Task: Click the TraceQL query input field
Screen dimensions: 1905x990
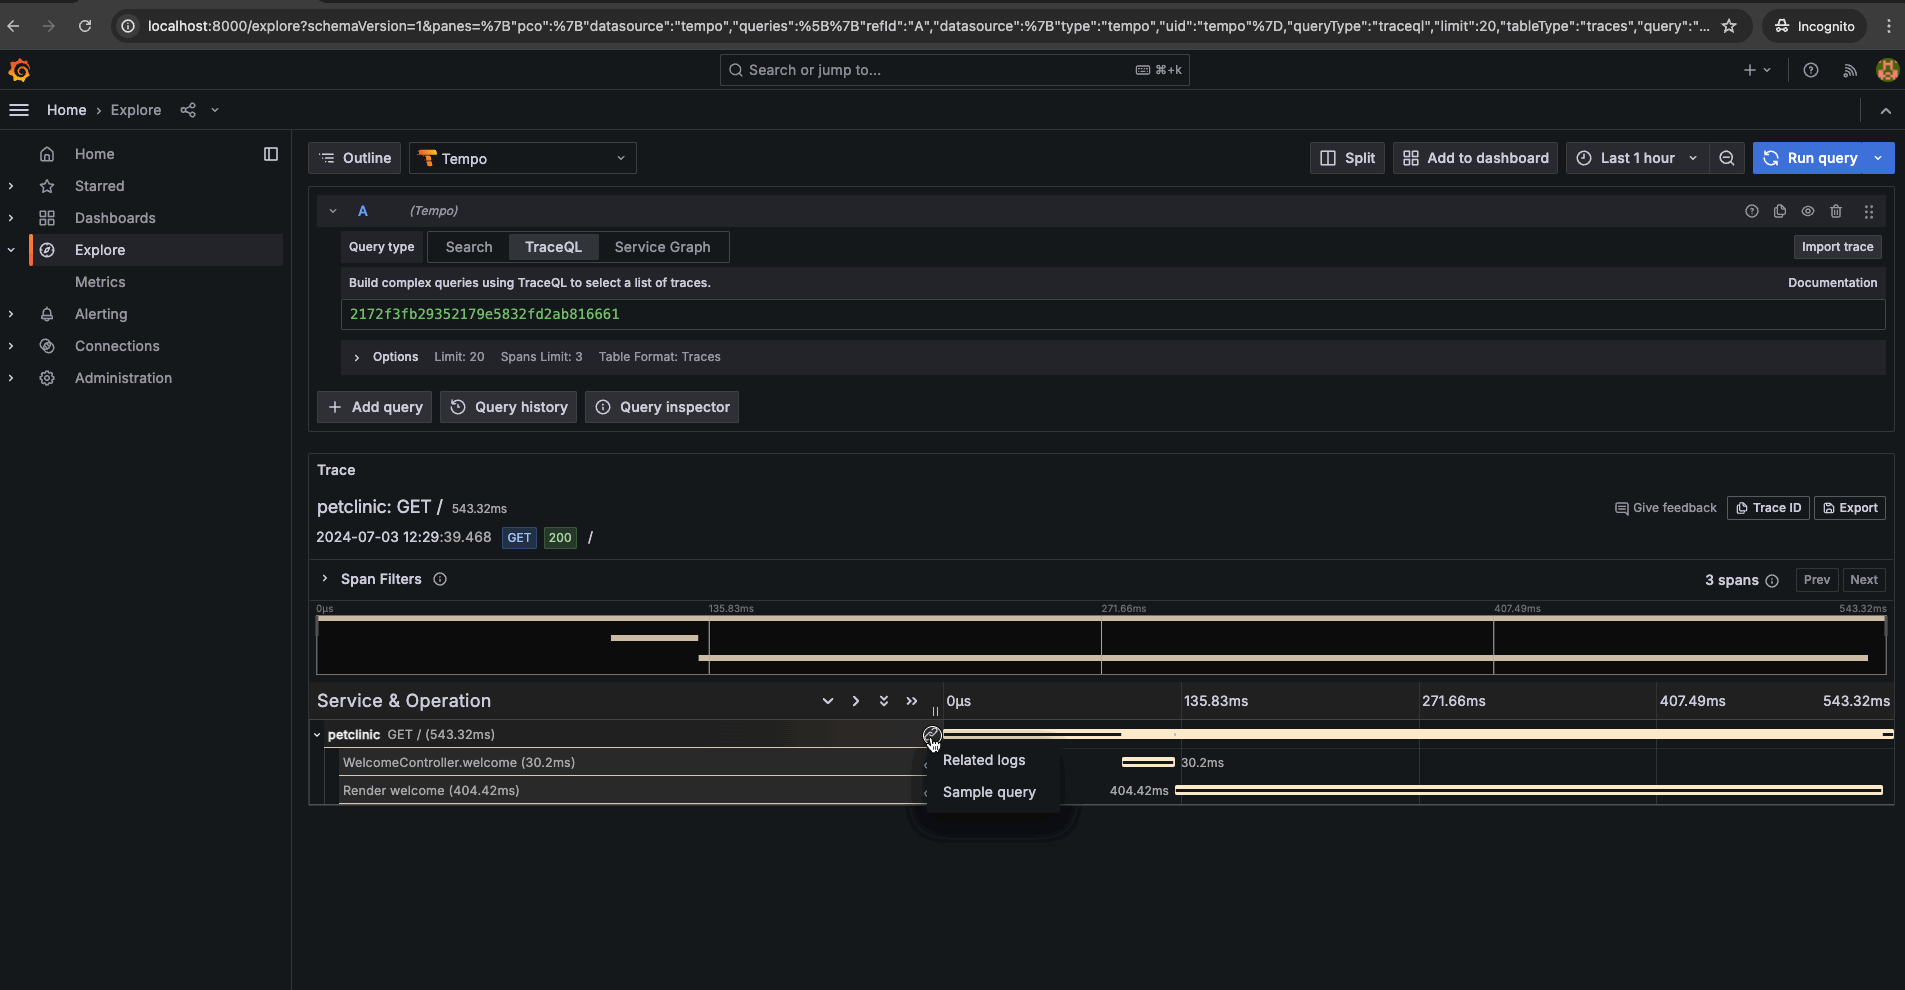Action: (x=1112, y=314)
